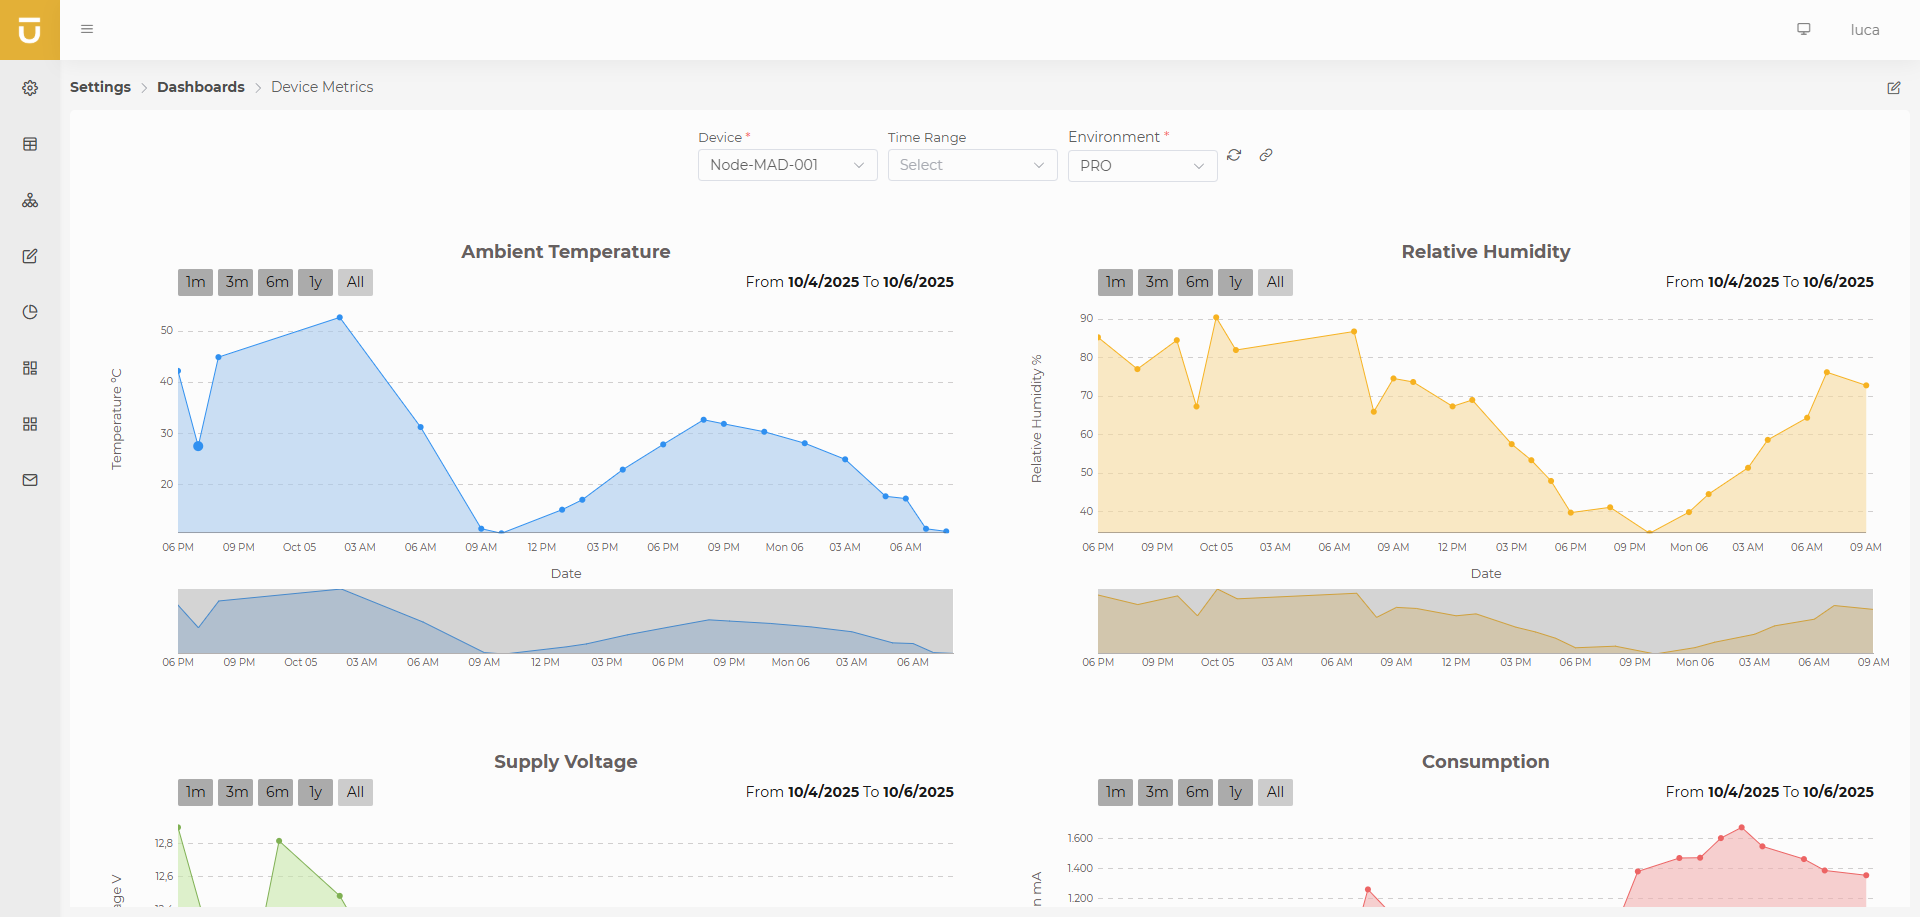Open the Device dropdown showing Node-MAD-001

pos(787,165)
